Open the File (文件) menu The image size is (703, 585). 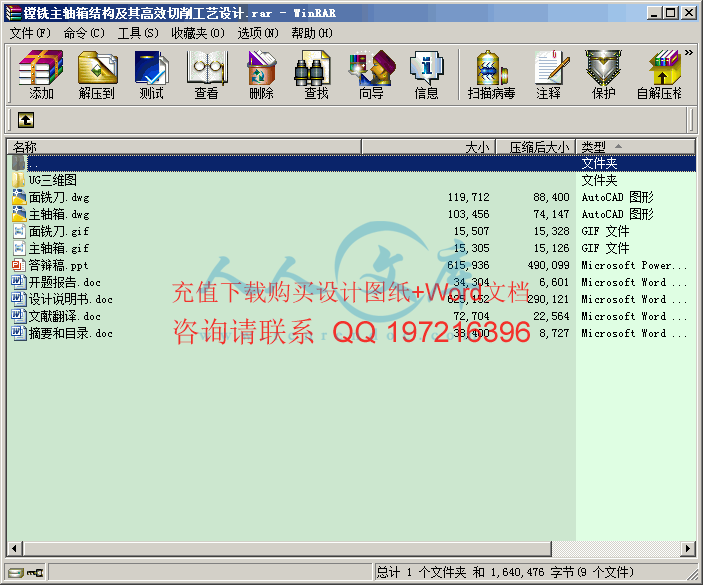tap(30, 33)
